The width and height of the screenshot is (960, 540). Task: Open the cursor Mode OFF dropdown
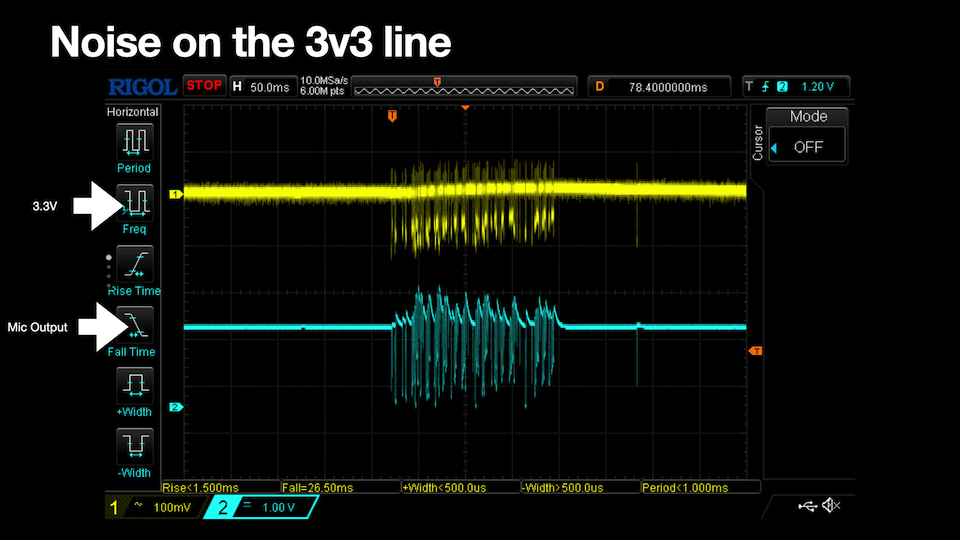click(808, 146)
